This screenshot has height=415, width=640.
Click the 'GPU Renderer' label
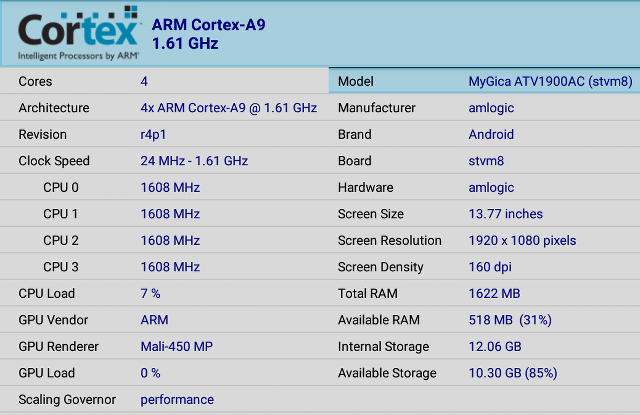pos(58,346)
